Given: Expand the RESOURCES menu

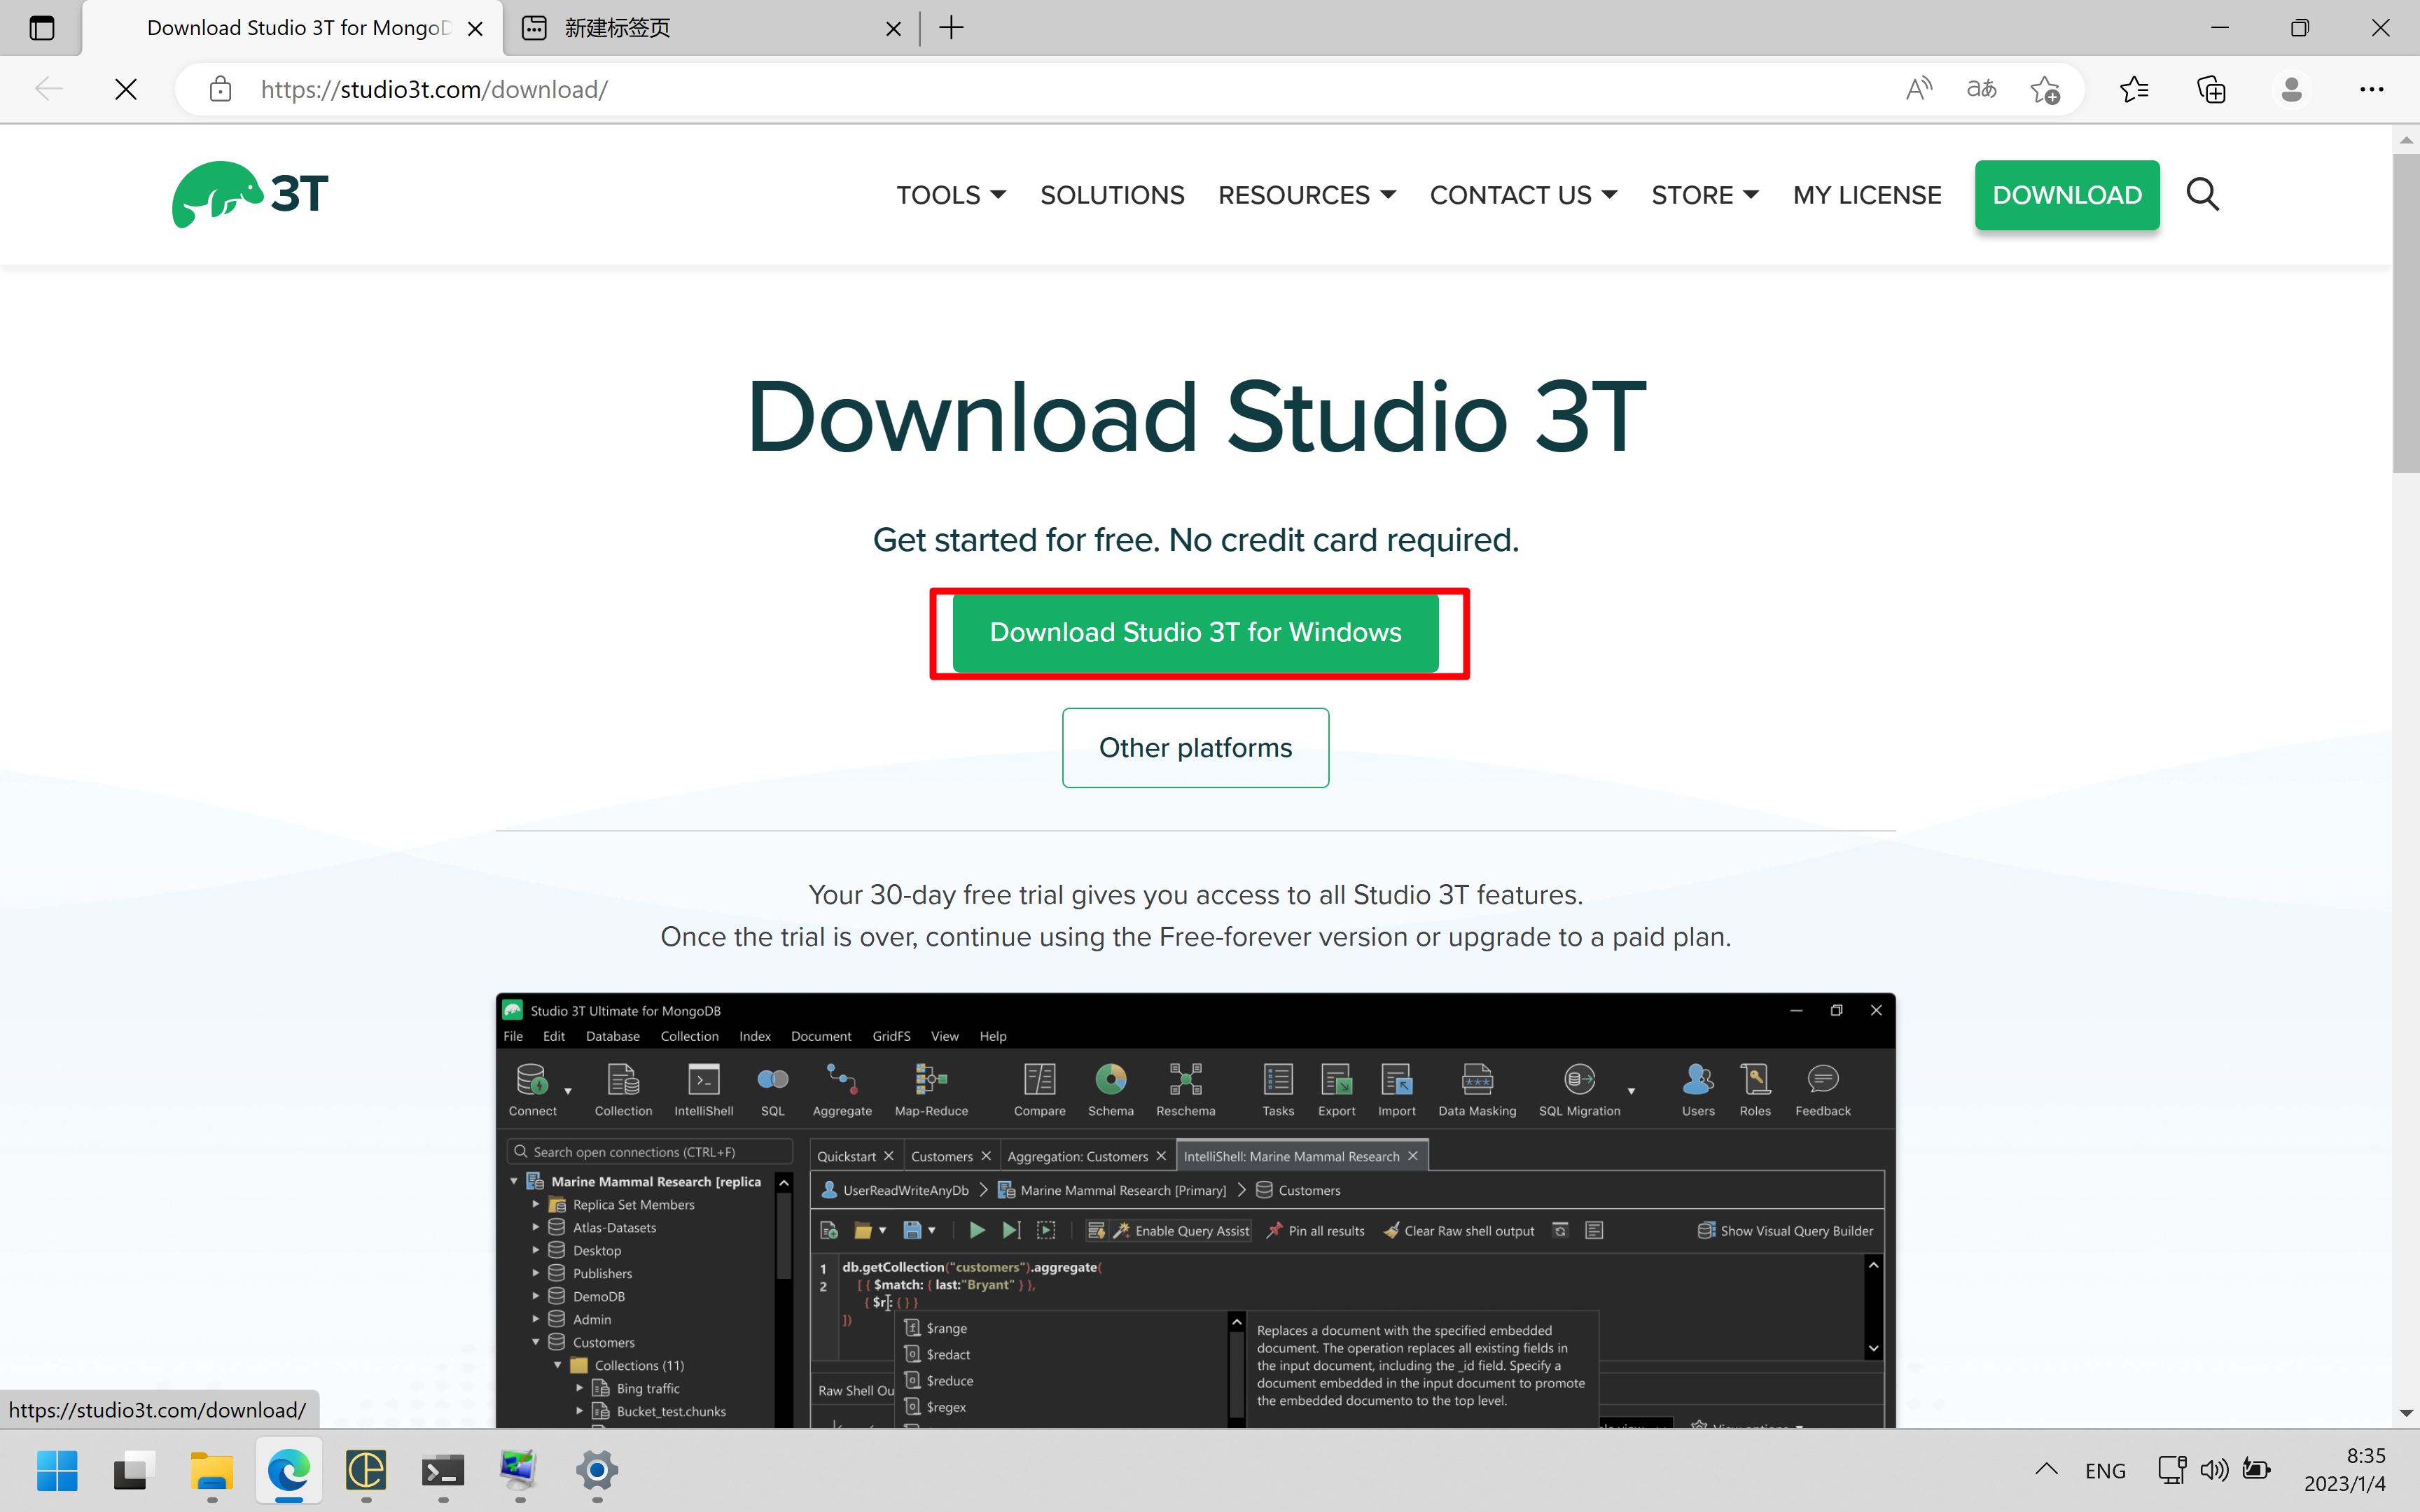Looking at the screenshot, I should point(1307,195).
